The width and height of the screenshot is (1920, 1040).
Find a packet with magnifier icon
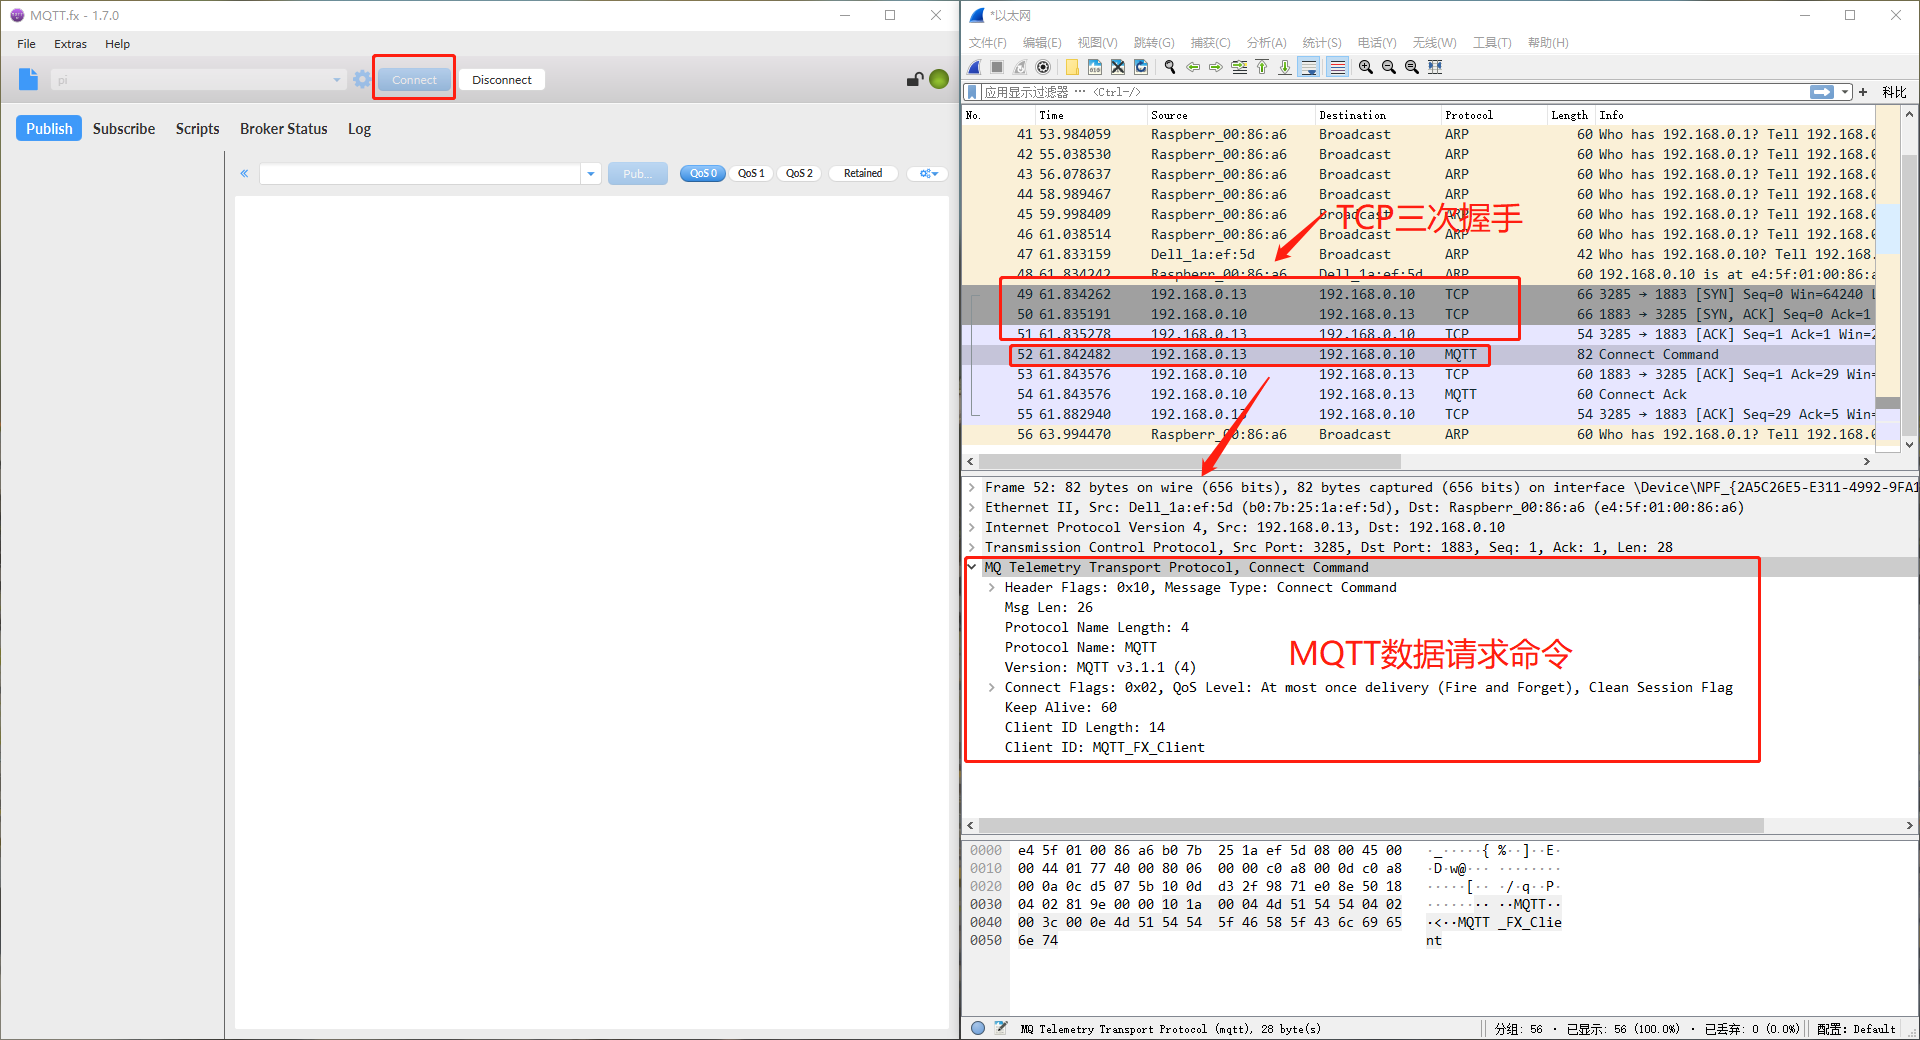click(x=1170, y=67)
